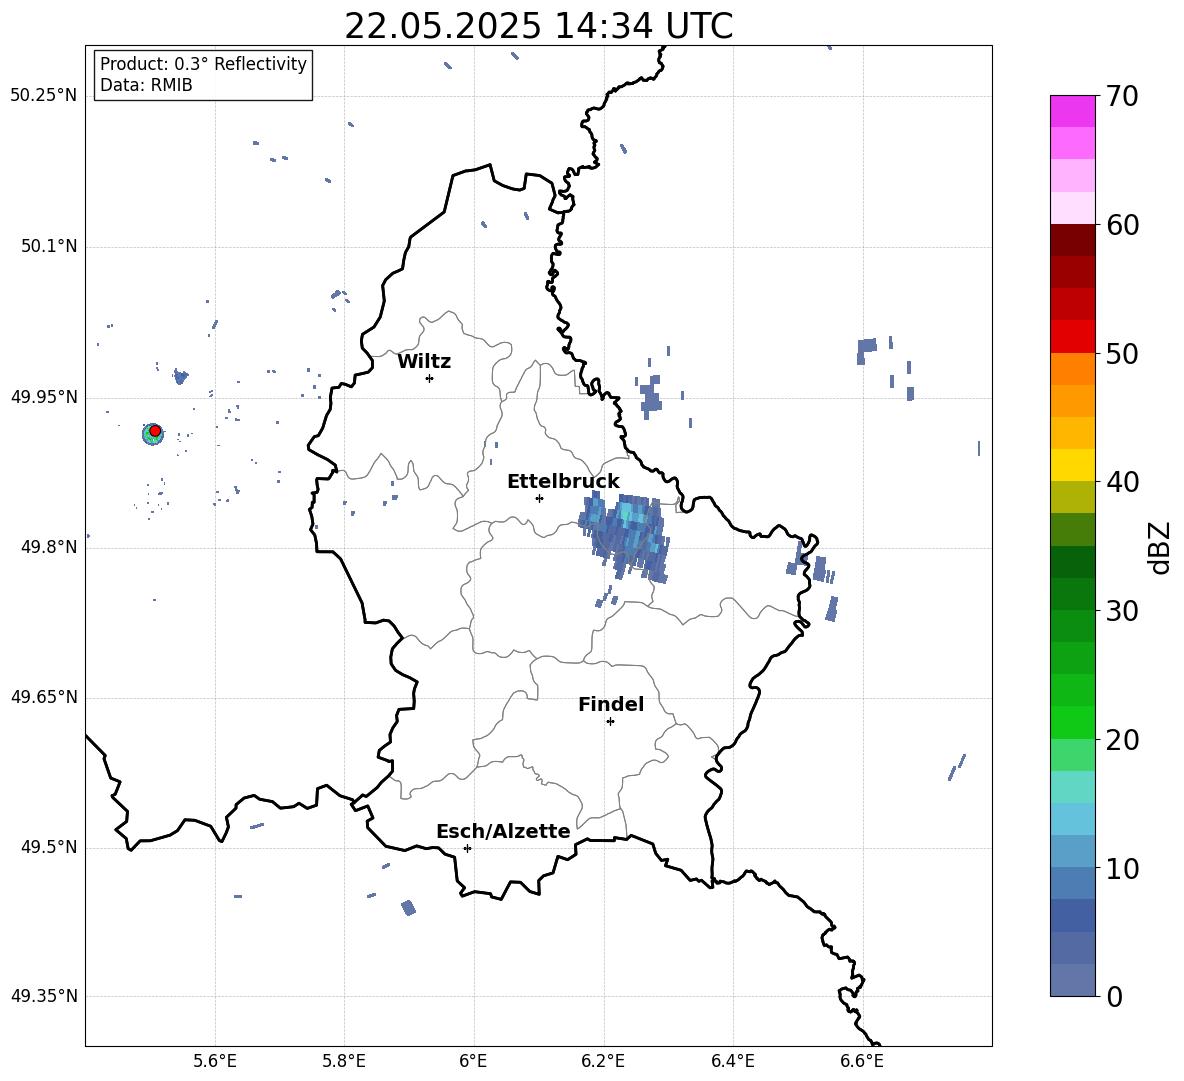This screenshot has height=1081, width=1184.
Task: Click the cross marker under Findel
Action: 610,722
